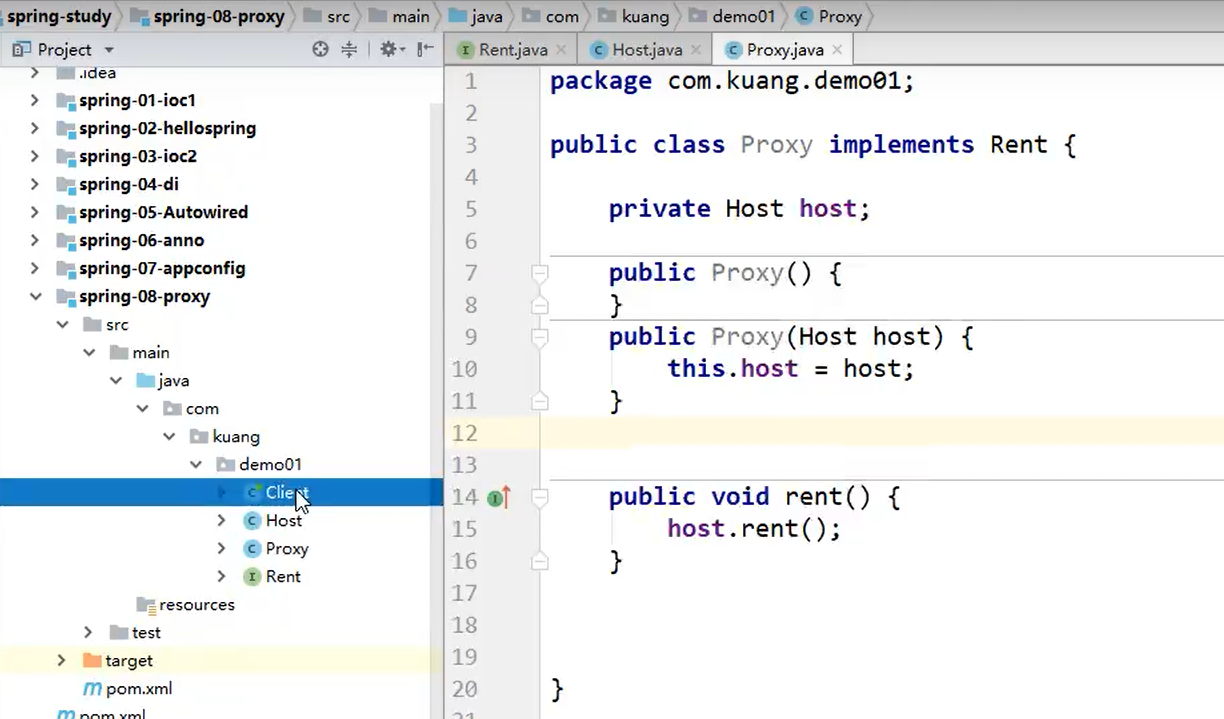Fold the rent() method at line 14
Screen dimensions: 1224x719
pyautogui.click(x=540, y=496)
